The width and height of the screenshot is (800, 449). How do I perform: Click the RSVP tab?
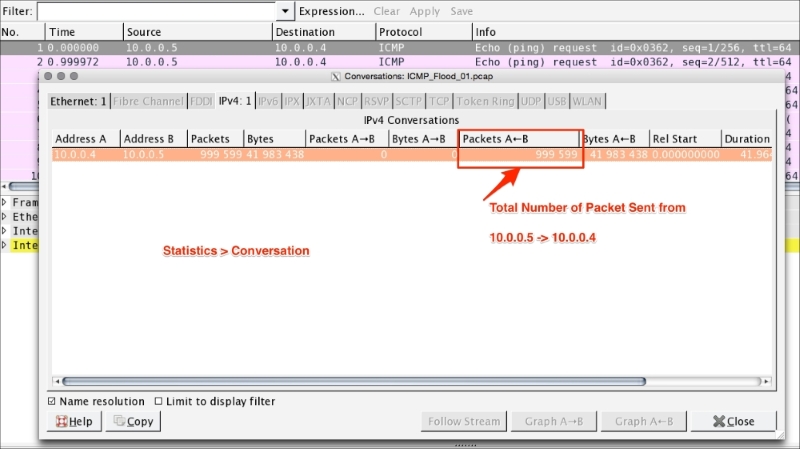(x=377, y=101)
